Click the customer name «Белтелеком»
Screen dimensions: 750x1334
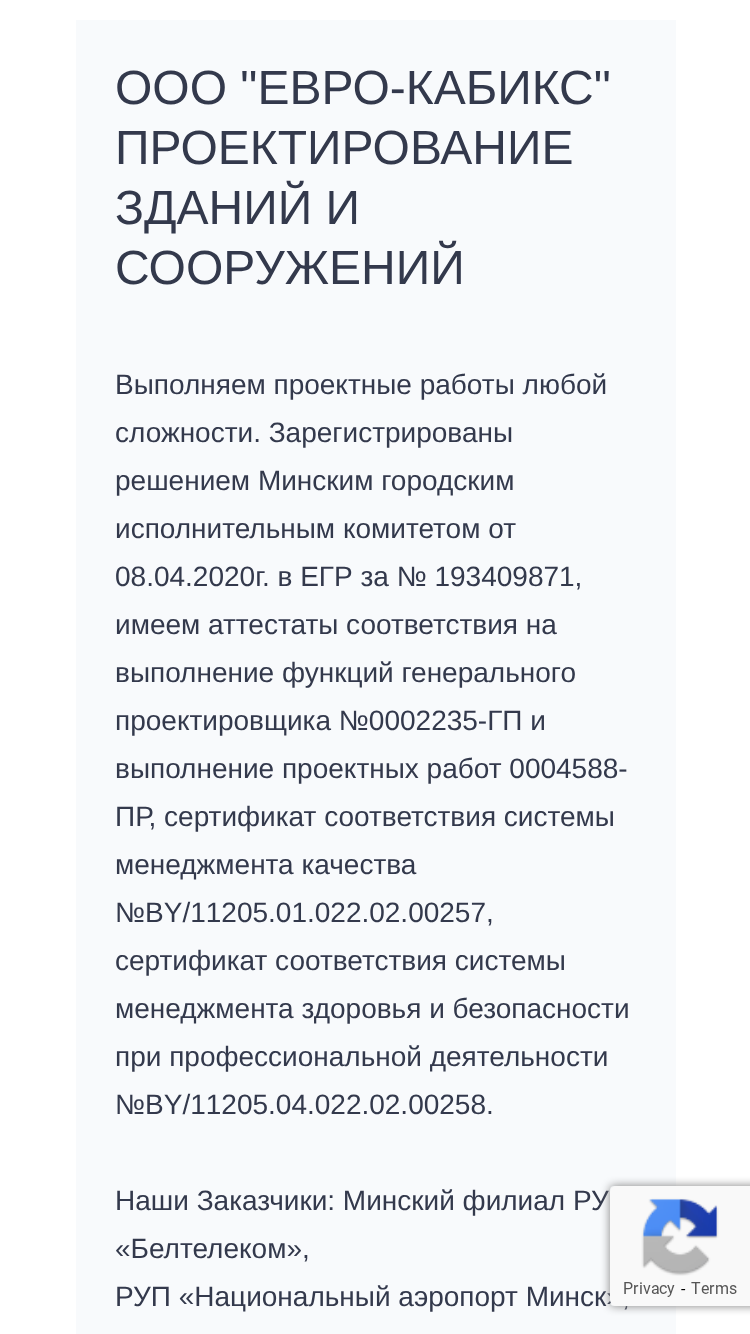212,1249
